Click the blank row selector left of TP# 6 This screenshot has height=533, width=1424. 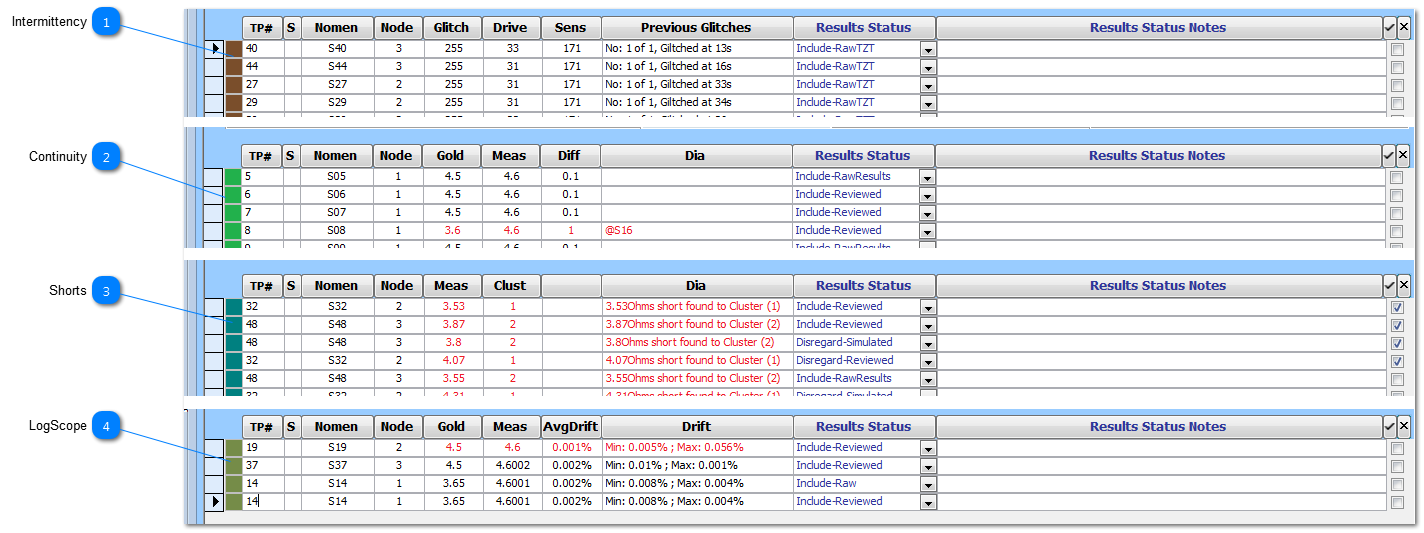coord(213,194)
